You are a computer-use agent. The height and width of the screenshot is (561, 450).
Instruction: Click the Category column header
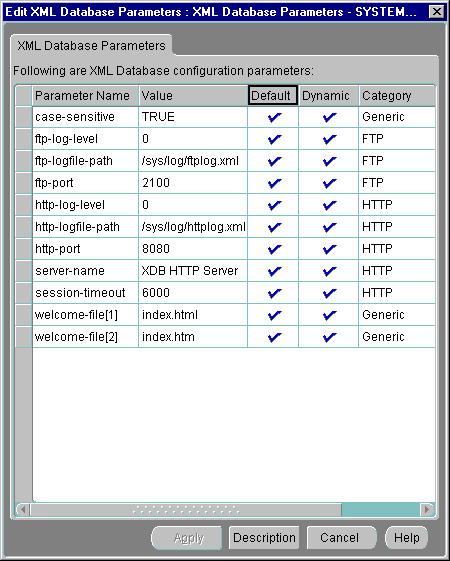point(397,96)
